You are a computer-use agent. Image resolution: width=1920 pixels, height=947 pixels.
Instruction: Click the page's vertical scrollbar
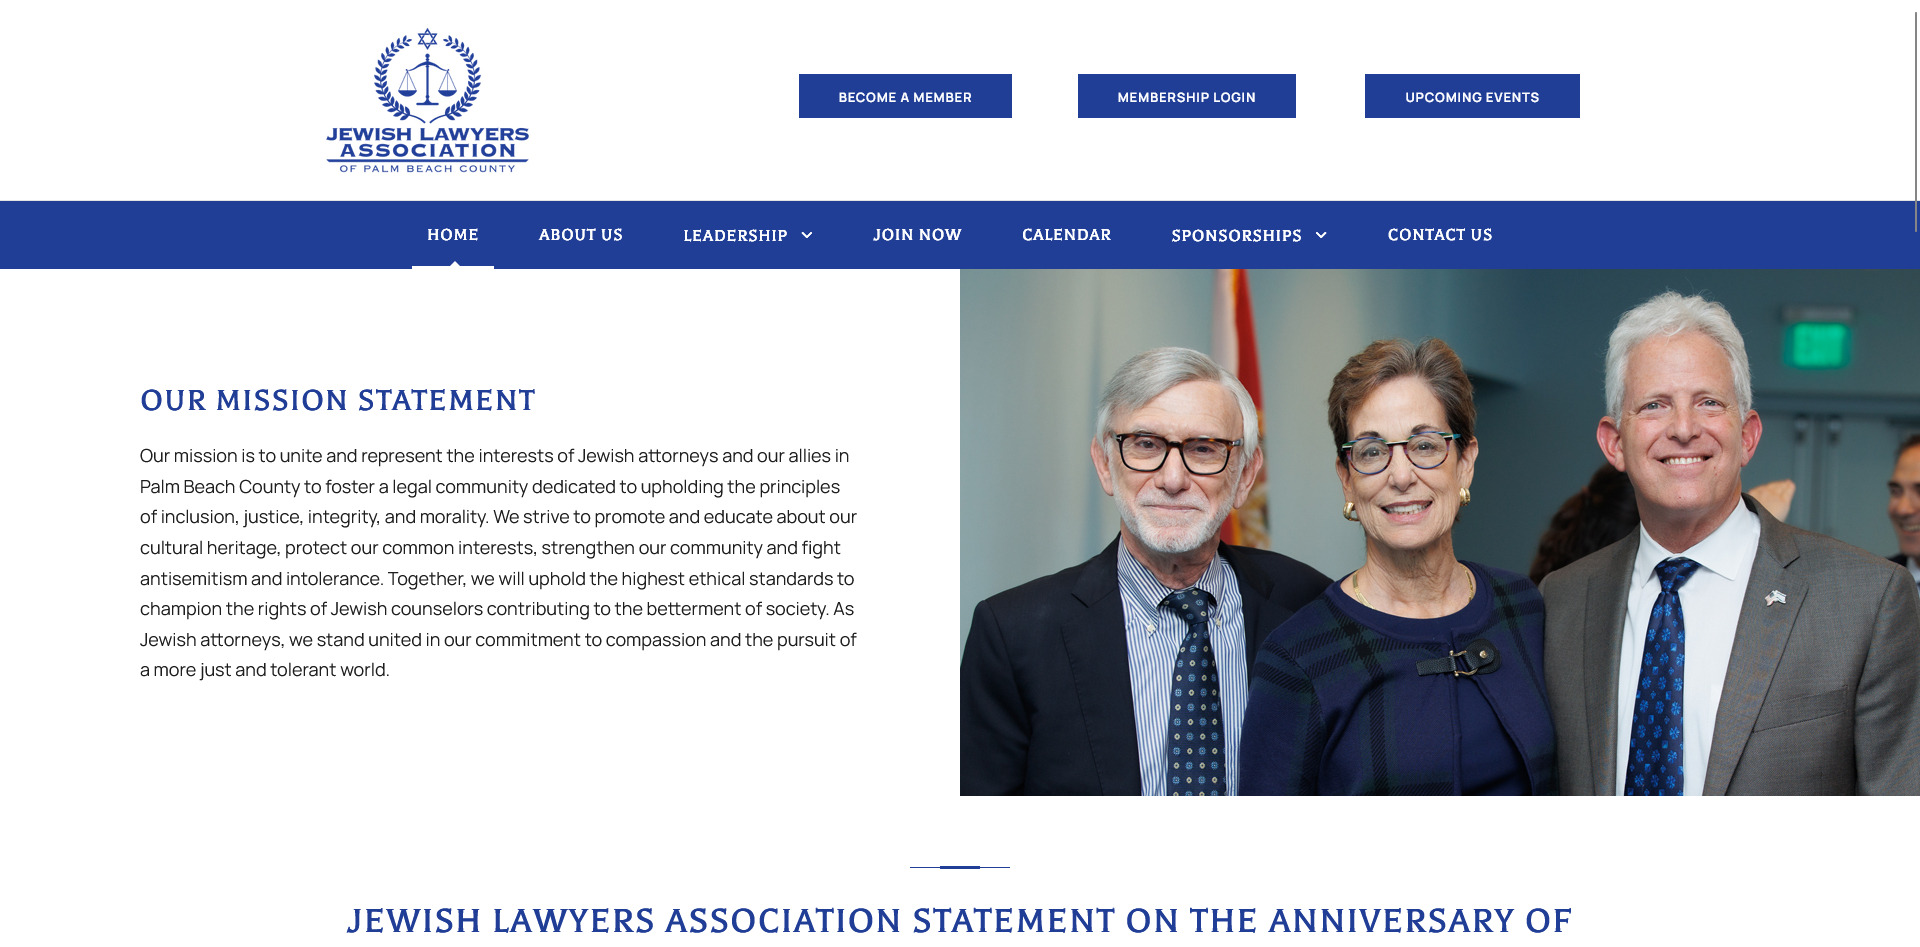coord(1915,120)
